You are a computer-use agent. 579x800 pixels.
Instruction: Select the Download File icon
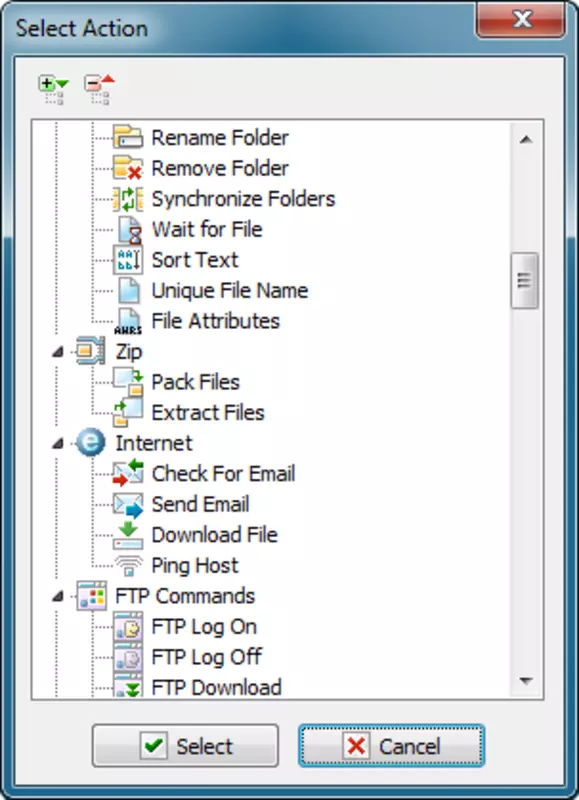coord(128,535)
